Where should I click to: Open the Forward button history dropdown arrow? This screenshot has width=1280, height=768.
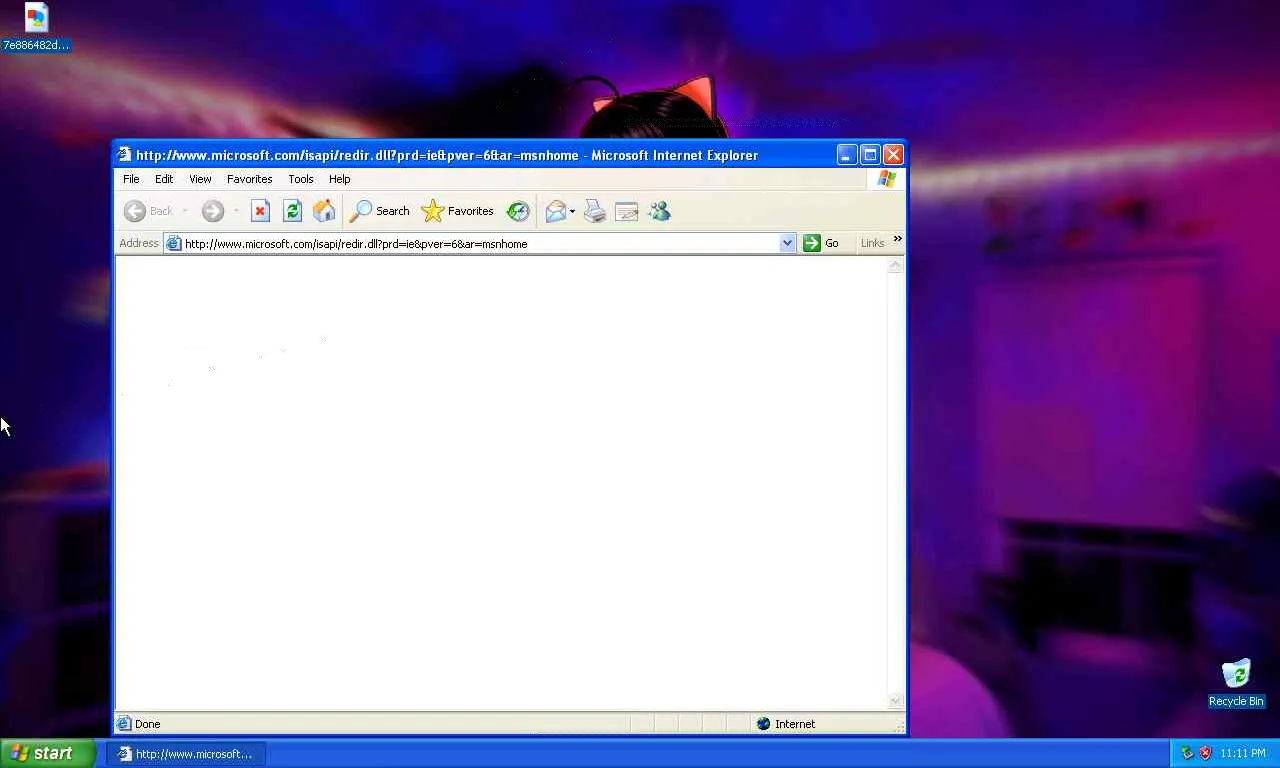pos(236,211)
